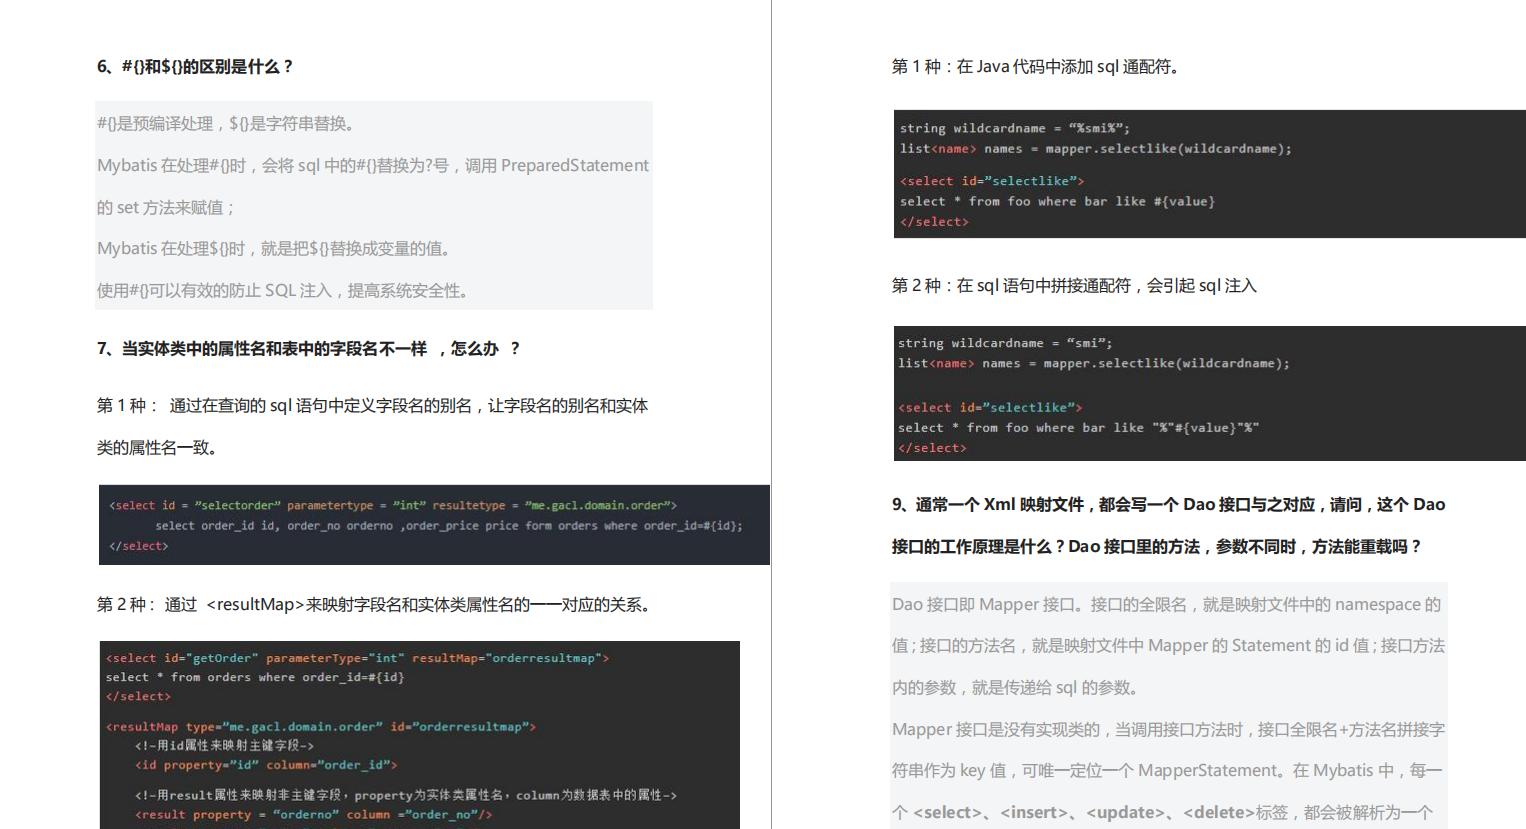Viewport: 1526px width, 829px height.
Task: Click heading '6、#{}和${}的区别是什么？'
Action: click(x=195, y=67)
